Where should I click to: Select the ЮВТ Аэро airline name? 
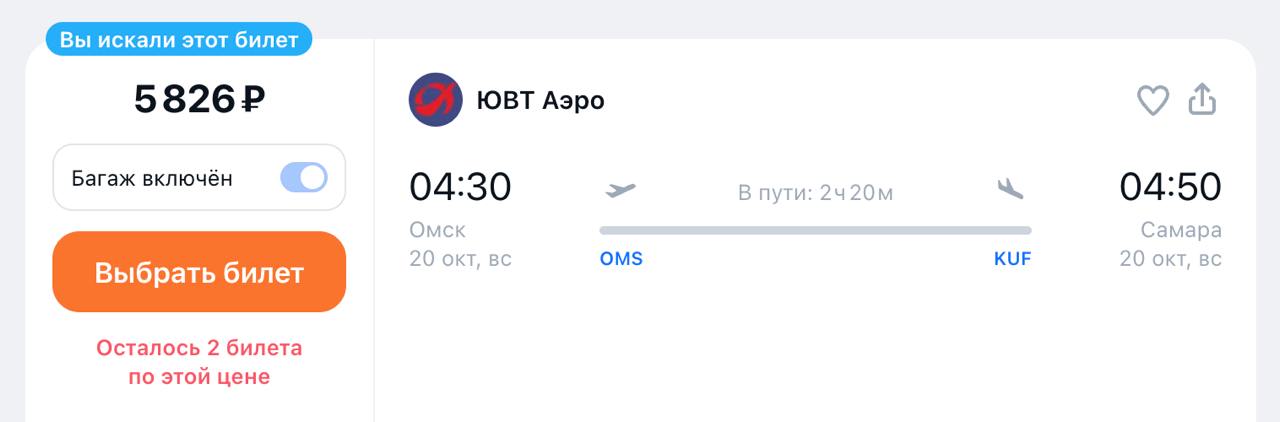click(541, 101)
